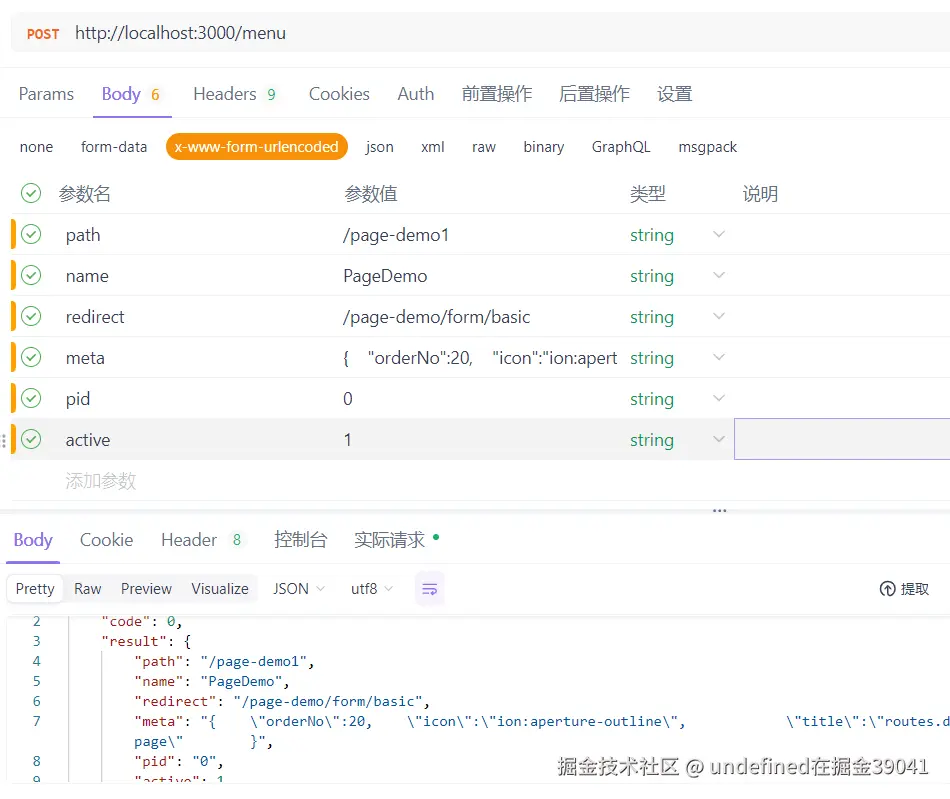The width and height of the screenshot is (950, 799).
Task: Open type dropdown for redirect row
Action: coord(719,316)
